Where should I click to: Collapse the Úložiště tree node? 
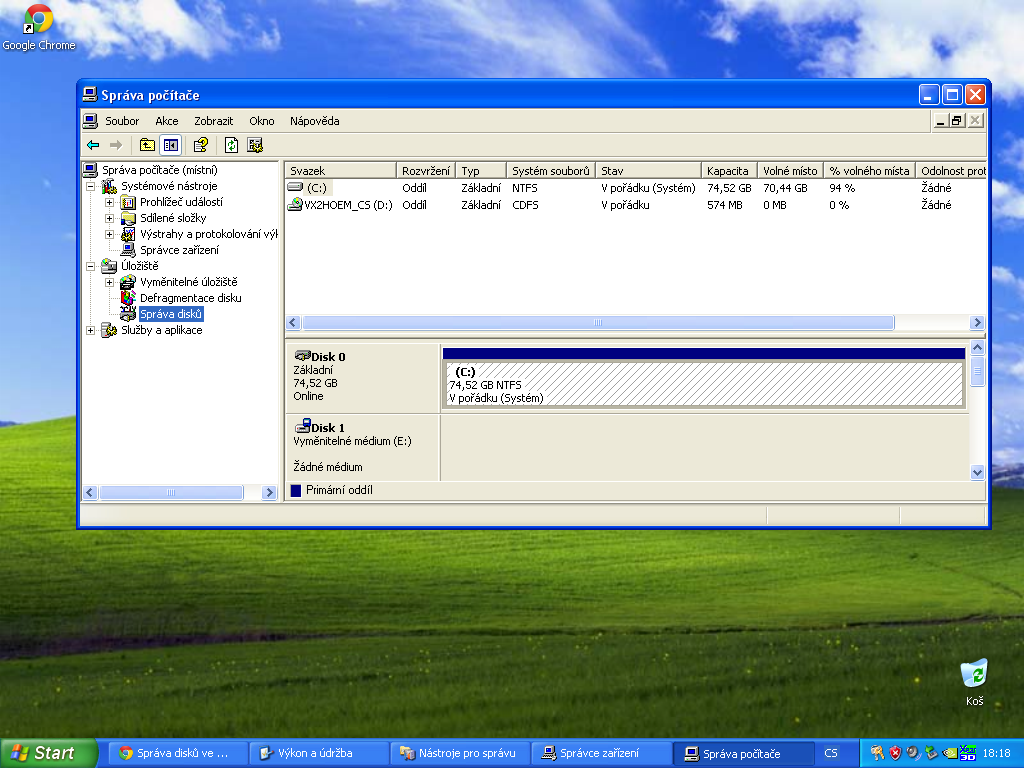91,266
